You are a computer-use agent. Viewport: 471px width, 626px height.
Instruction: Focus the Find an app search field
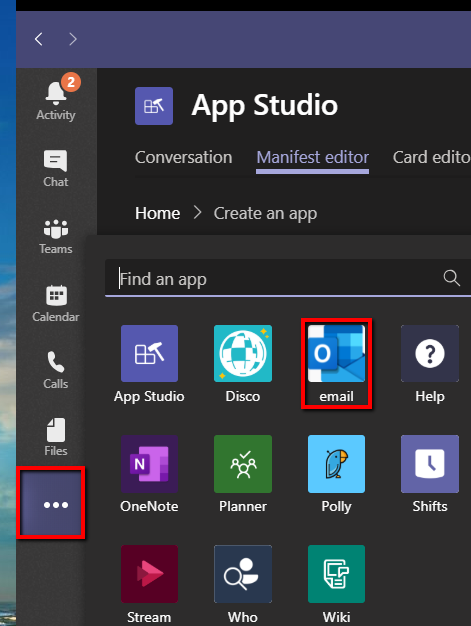[x=288, y=278]
